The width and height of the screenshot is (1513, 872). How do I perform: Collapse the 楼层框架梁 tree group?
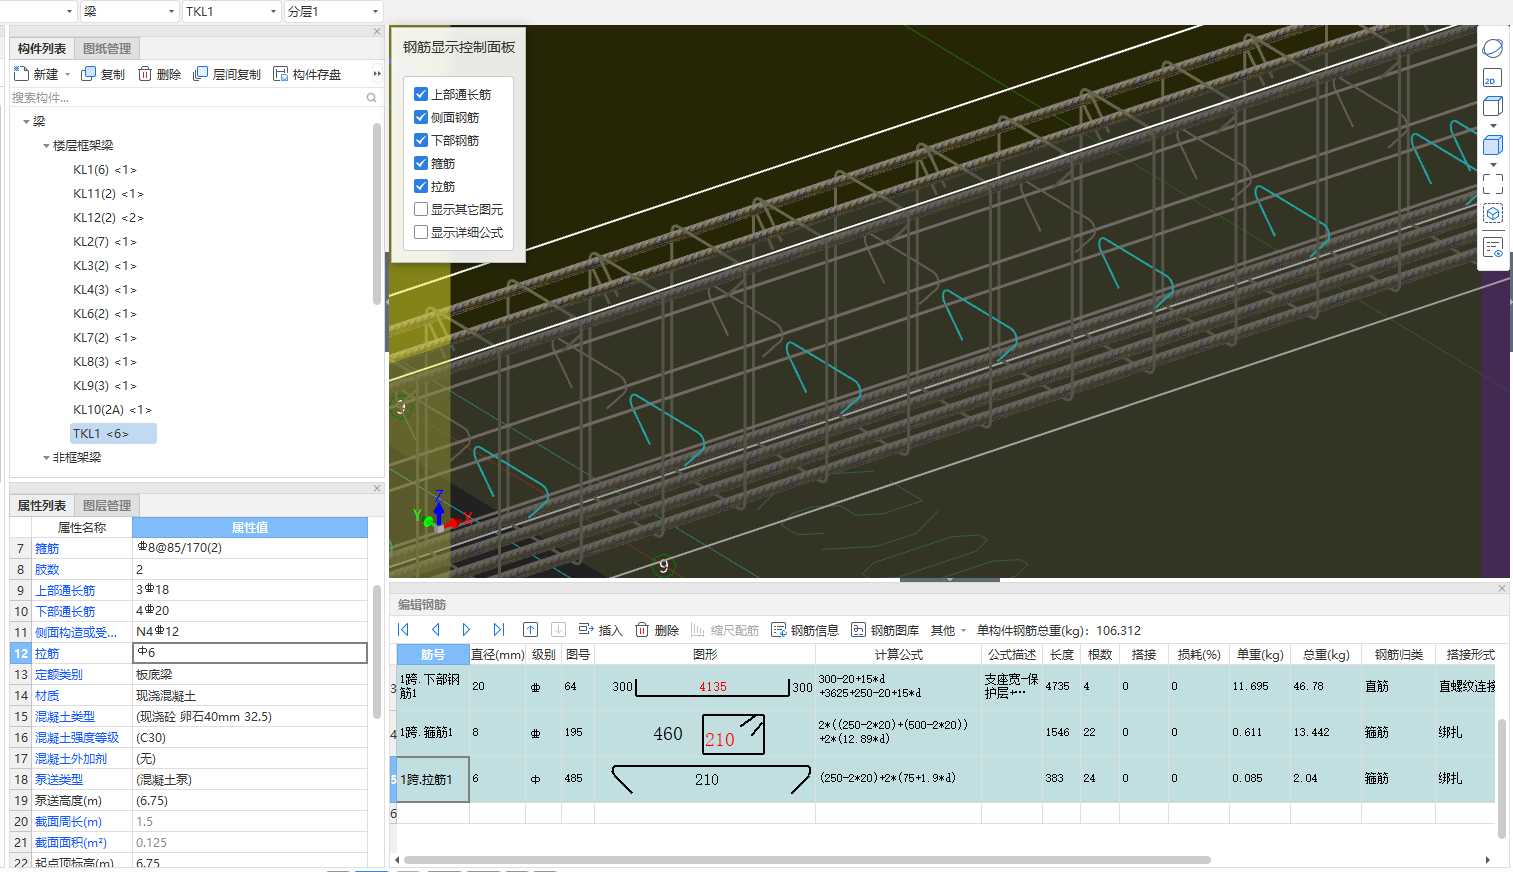(46, 146)
